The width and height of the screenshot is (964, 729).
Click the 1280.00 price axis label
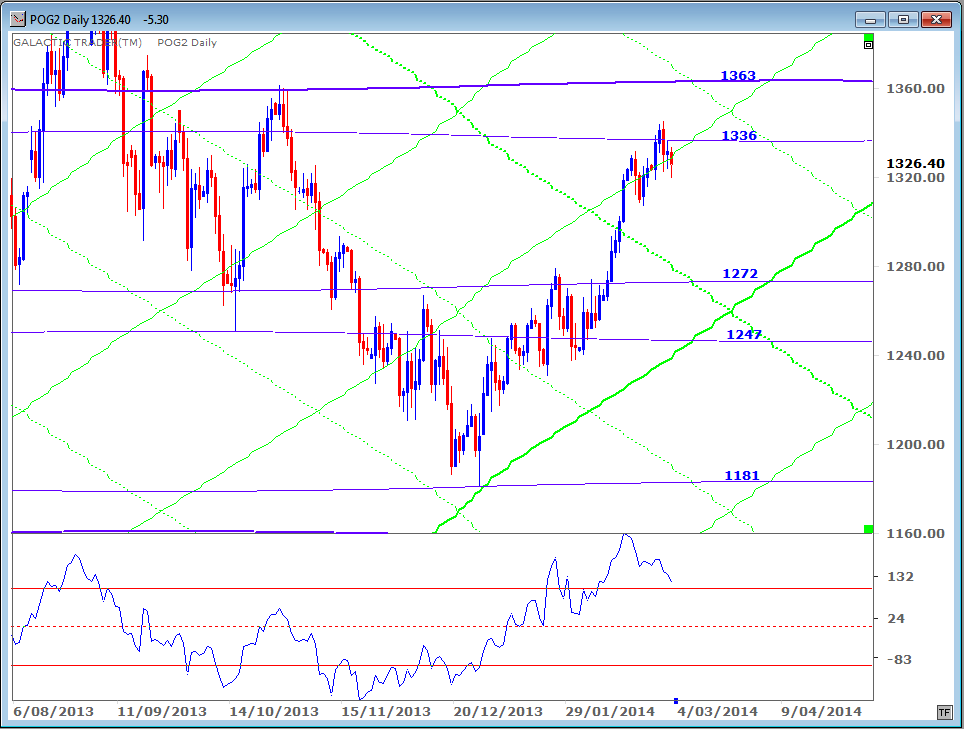(x=915, y=267)
